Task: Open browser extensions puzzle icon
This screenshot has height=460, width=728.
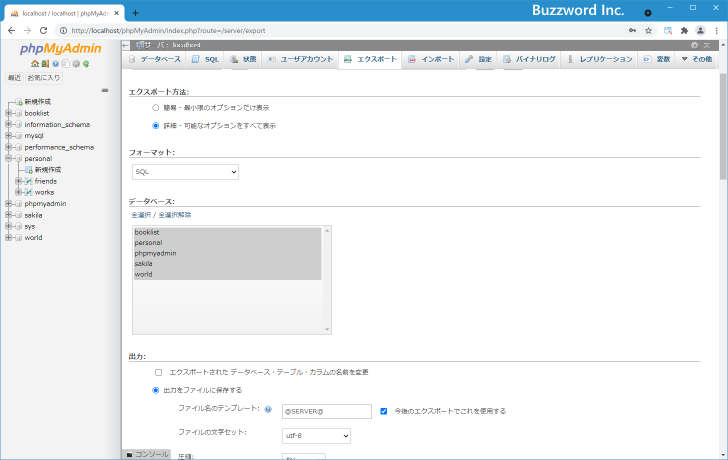Action: click(684, 31)
